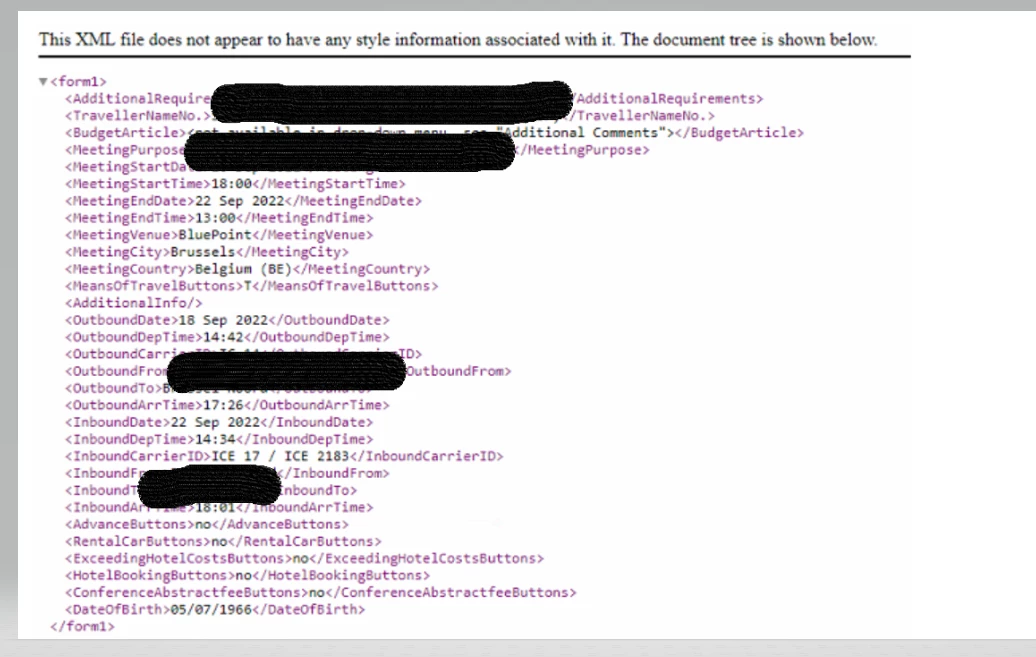This screenshot has width=1036, height=657.
Task: Click the OutboundDate 18 Sep 2022 line
Action: (x=227, y=320)
